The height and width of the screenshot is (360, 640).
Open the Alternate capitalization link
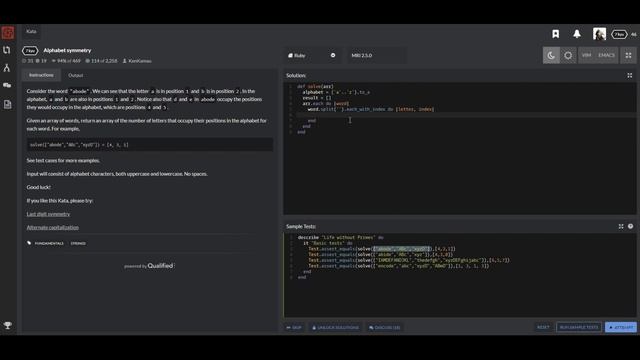[x=53, y=227]
